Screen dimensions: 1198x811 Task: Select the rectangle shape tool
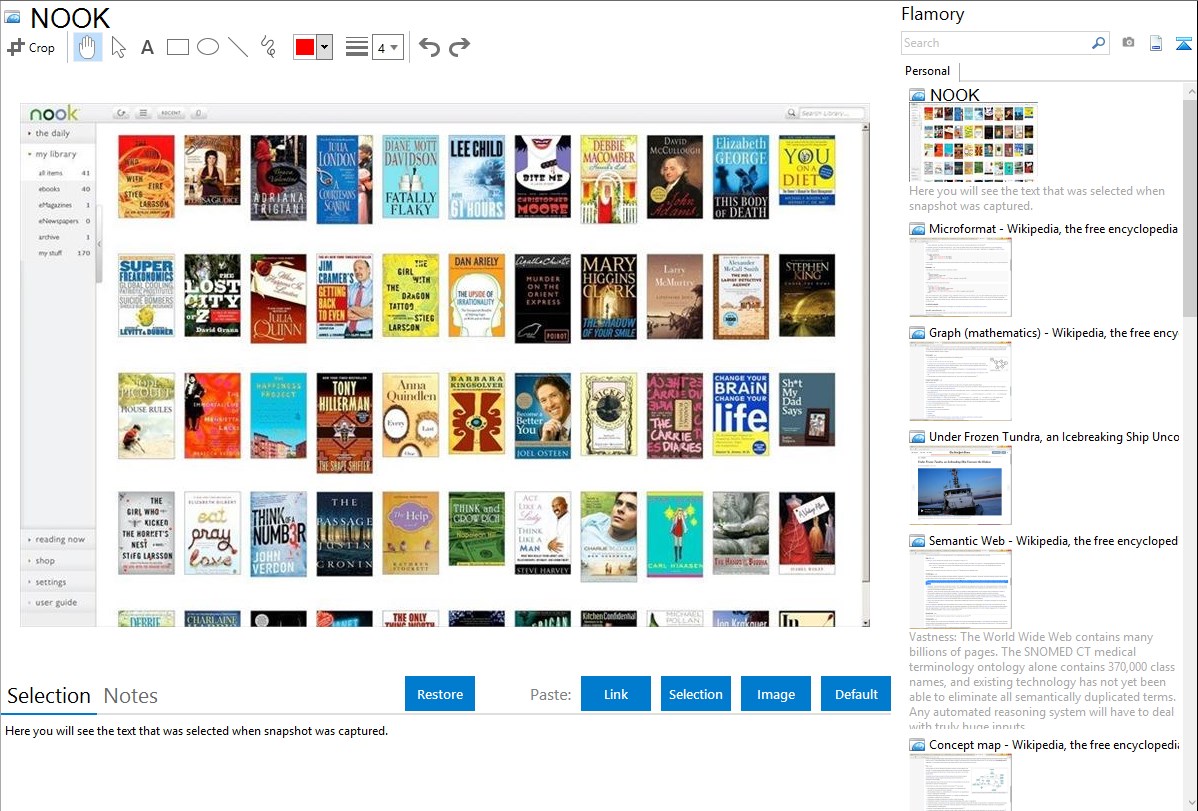tap(177, 47)
